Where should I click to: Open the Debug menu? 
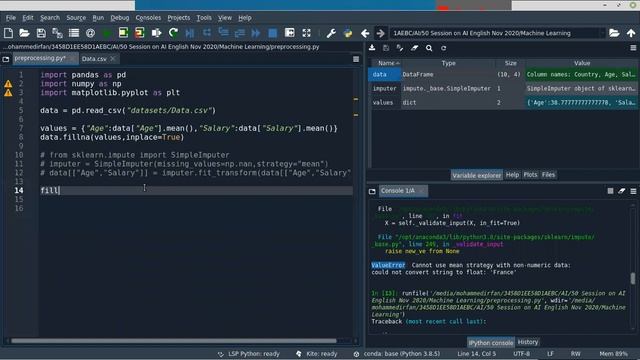(120, 18)
